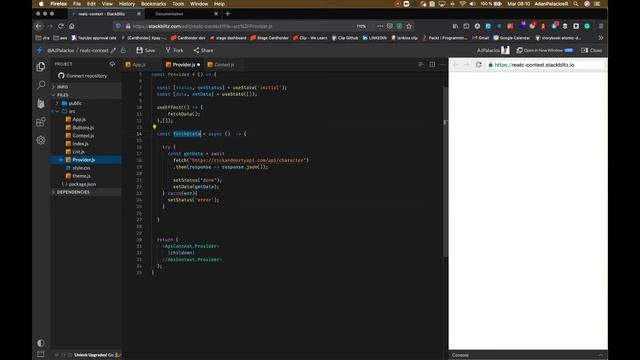Viewport: 640px width, 360px height.
Task: Click the terminal panel icon at bottom
Action: tap(41, 354)
